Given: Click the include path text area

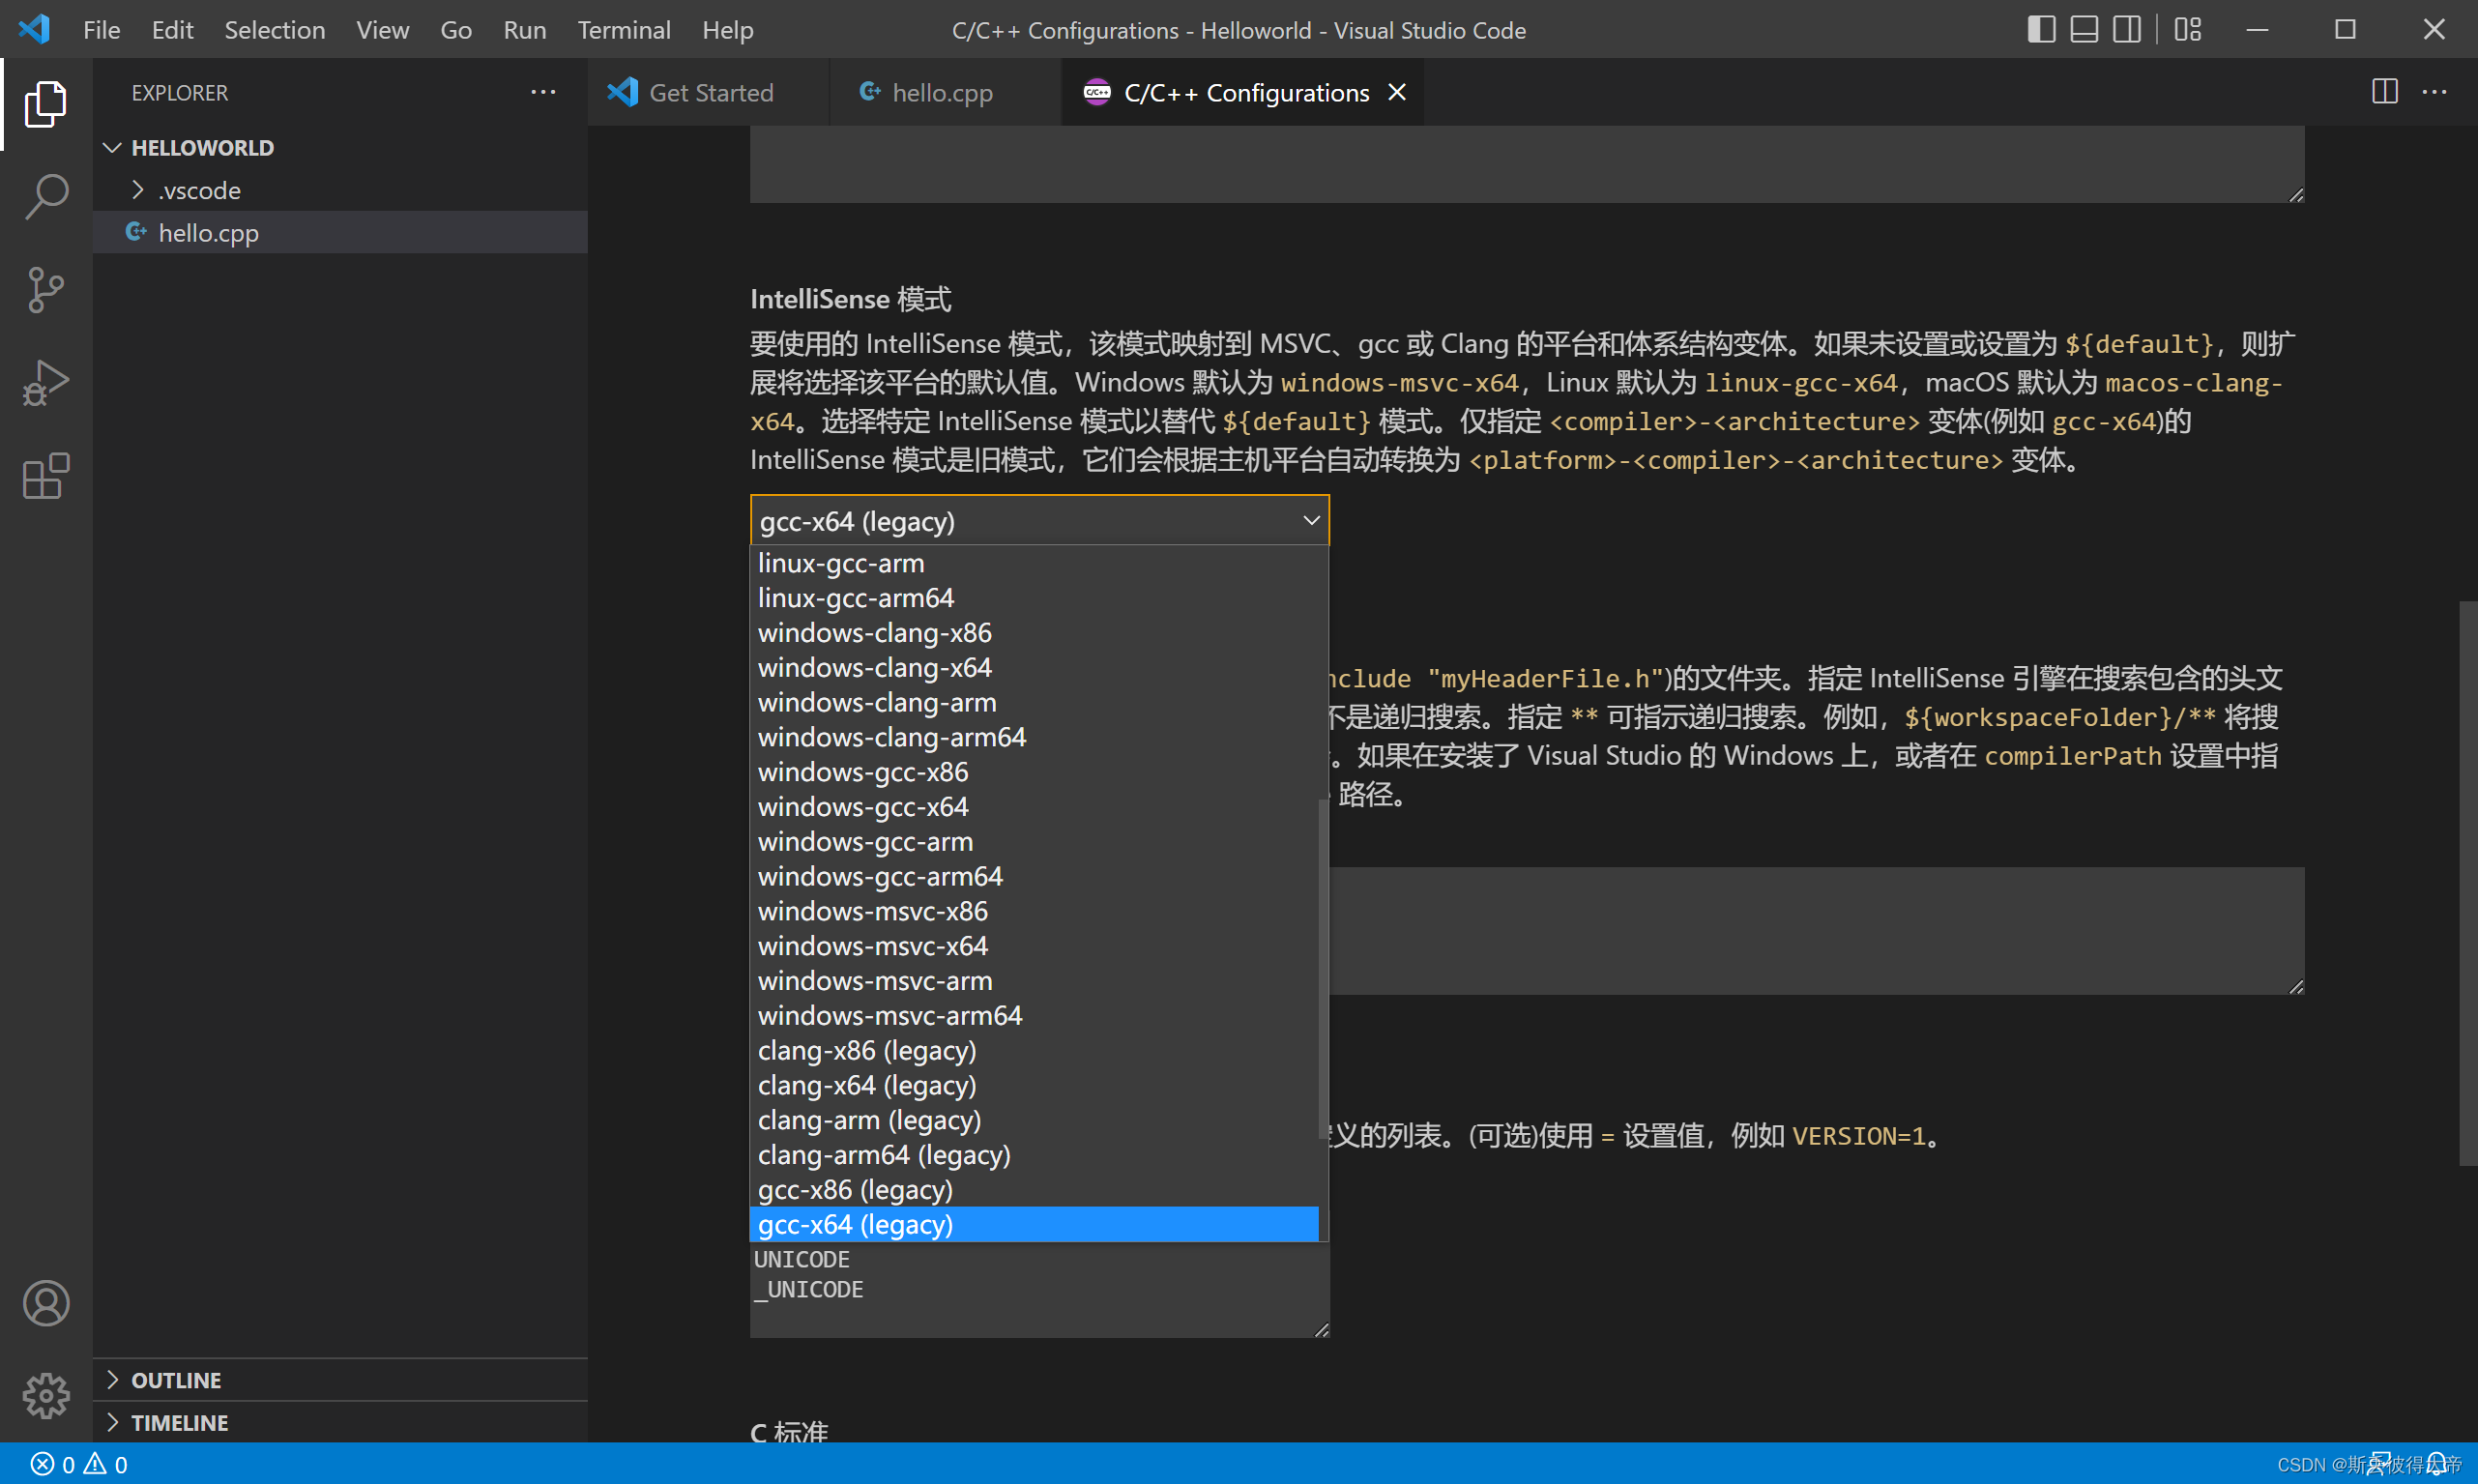Looking at the screenshot, I should tap(1816, 930).
